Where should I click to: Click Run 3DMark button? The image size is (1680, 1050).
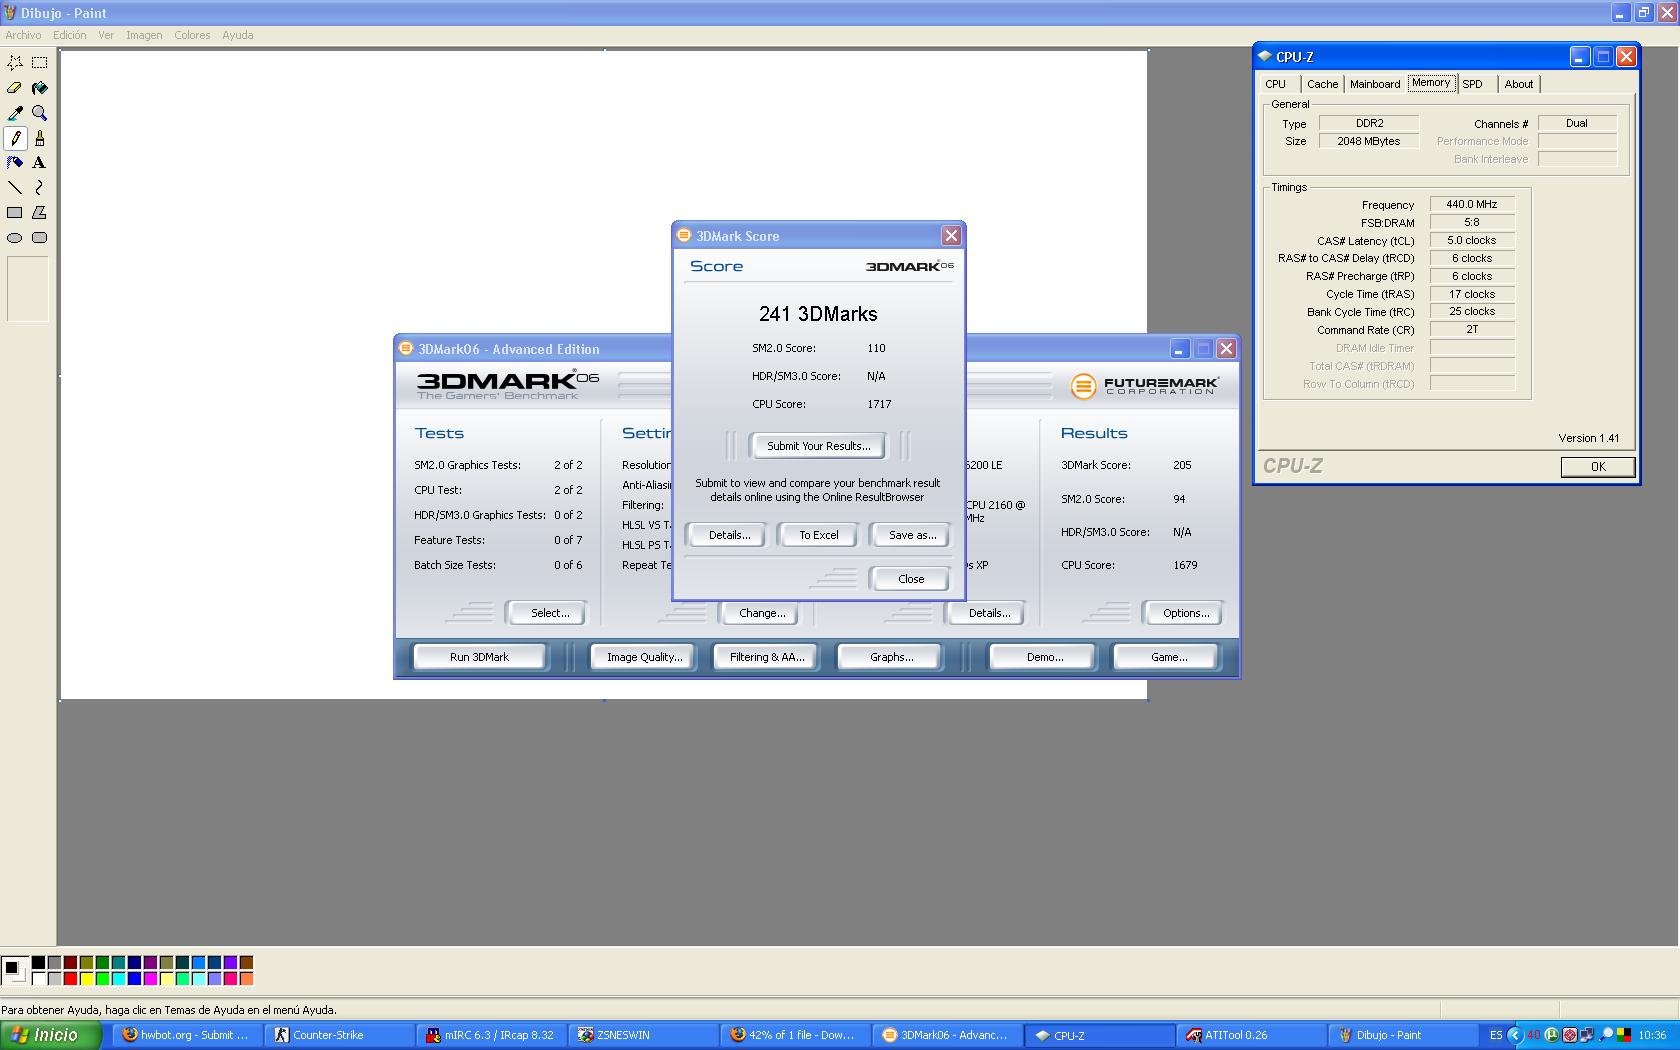click(x=479, y=657)
